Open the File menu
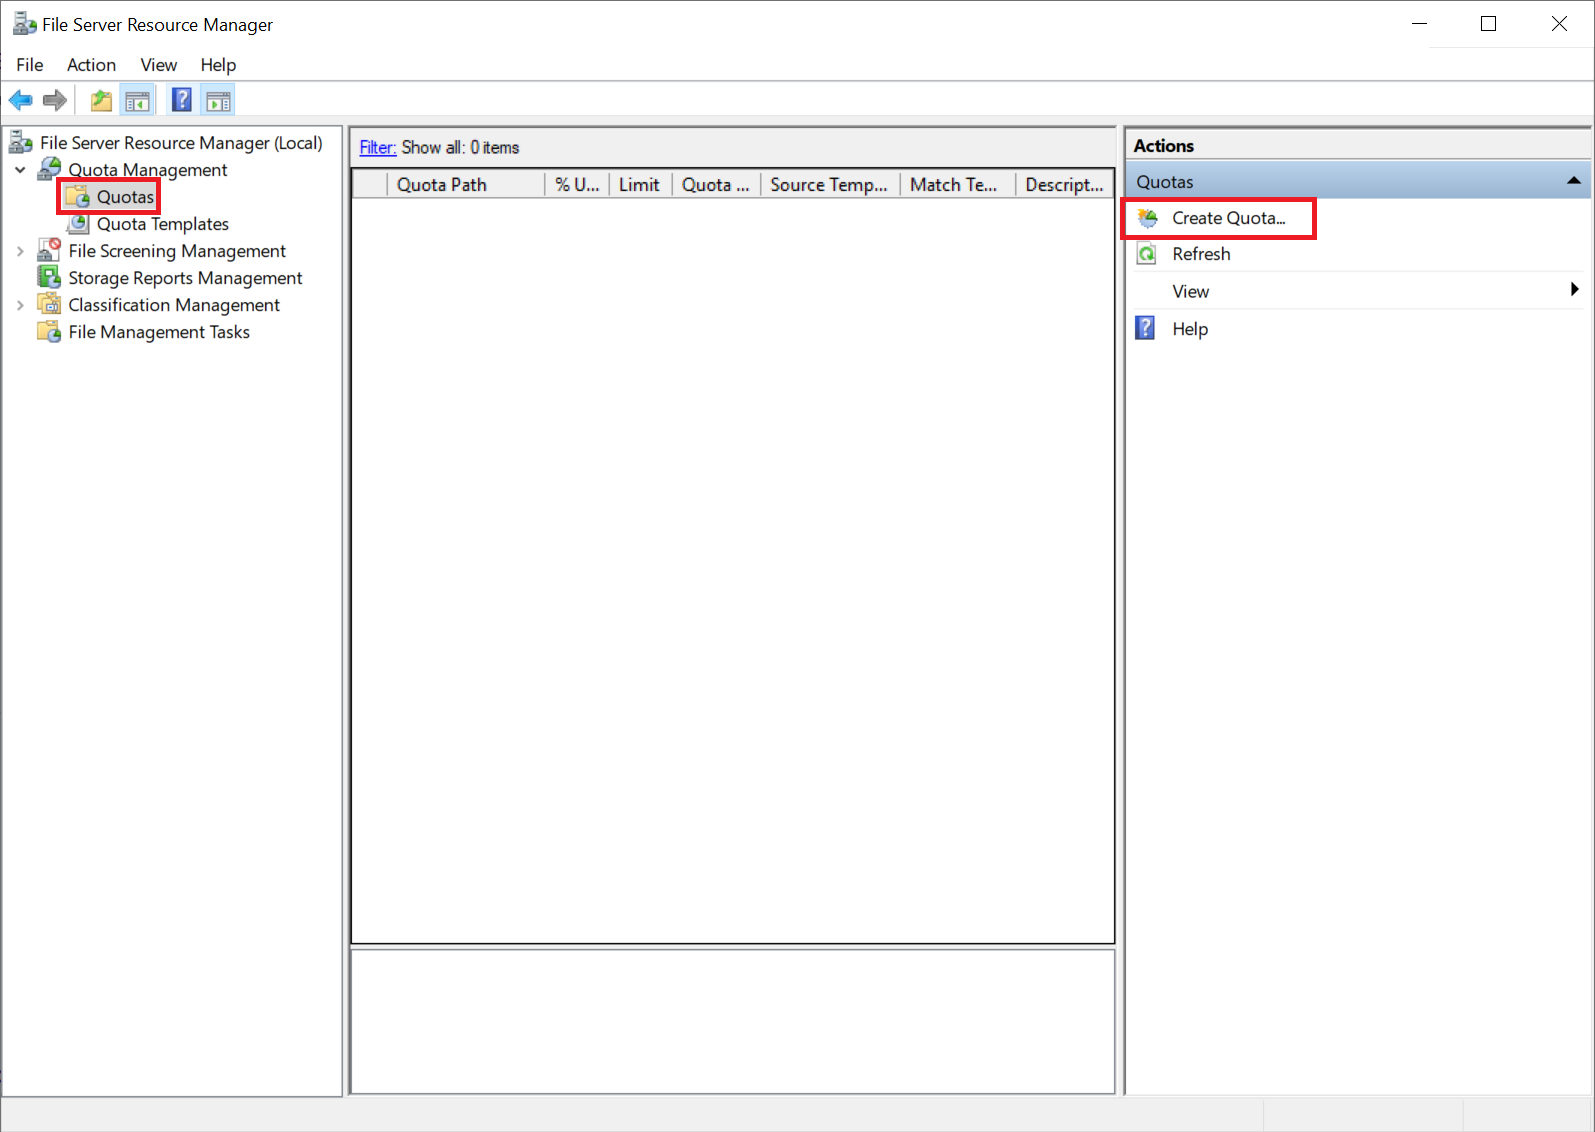The image size is (1595, 1132). (30, 65)
